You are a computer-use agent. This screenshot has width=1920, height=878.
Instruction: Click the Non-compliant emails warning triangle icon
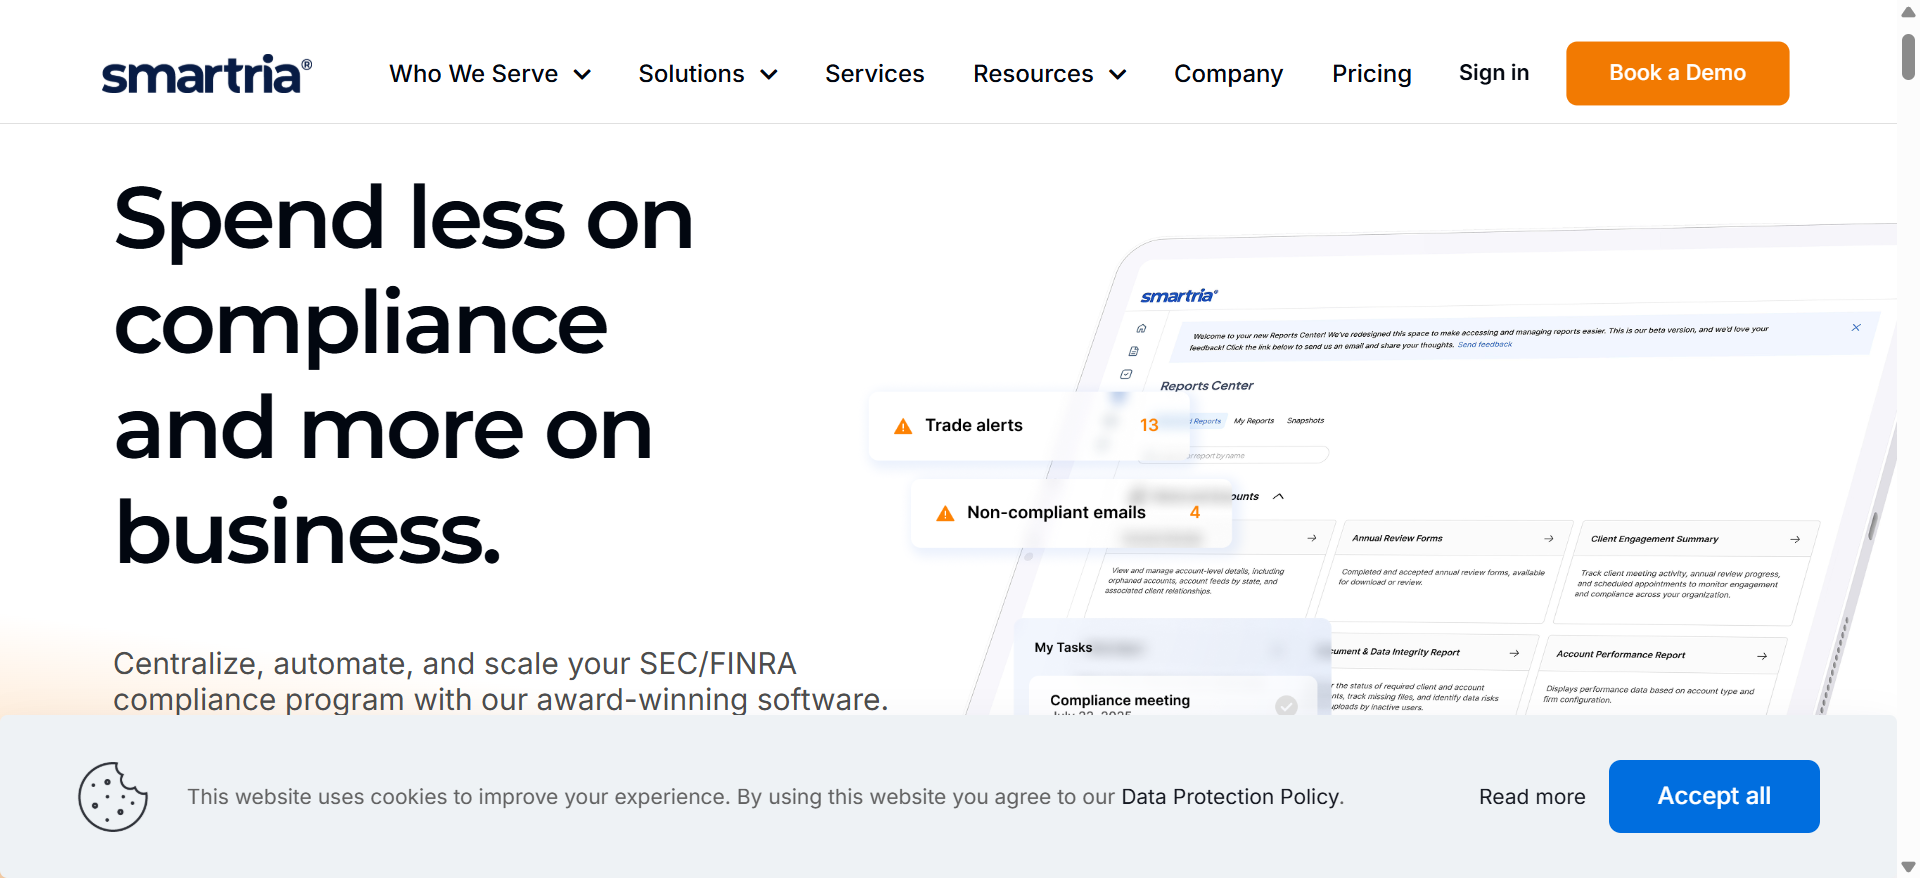pos(945,513)
